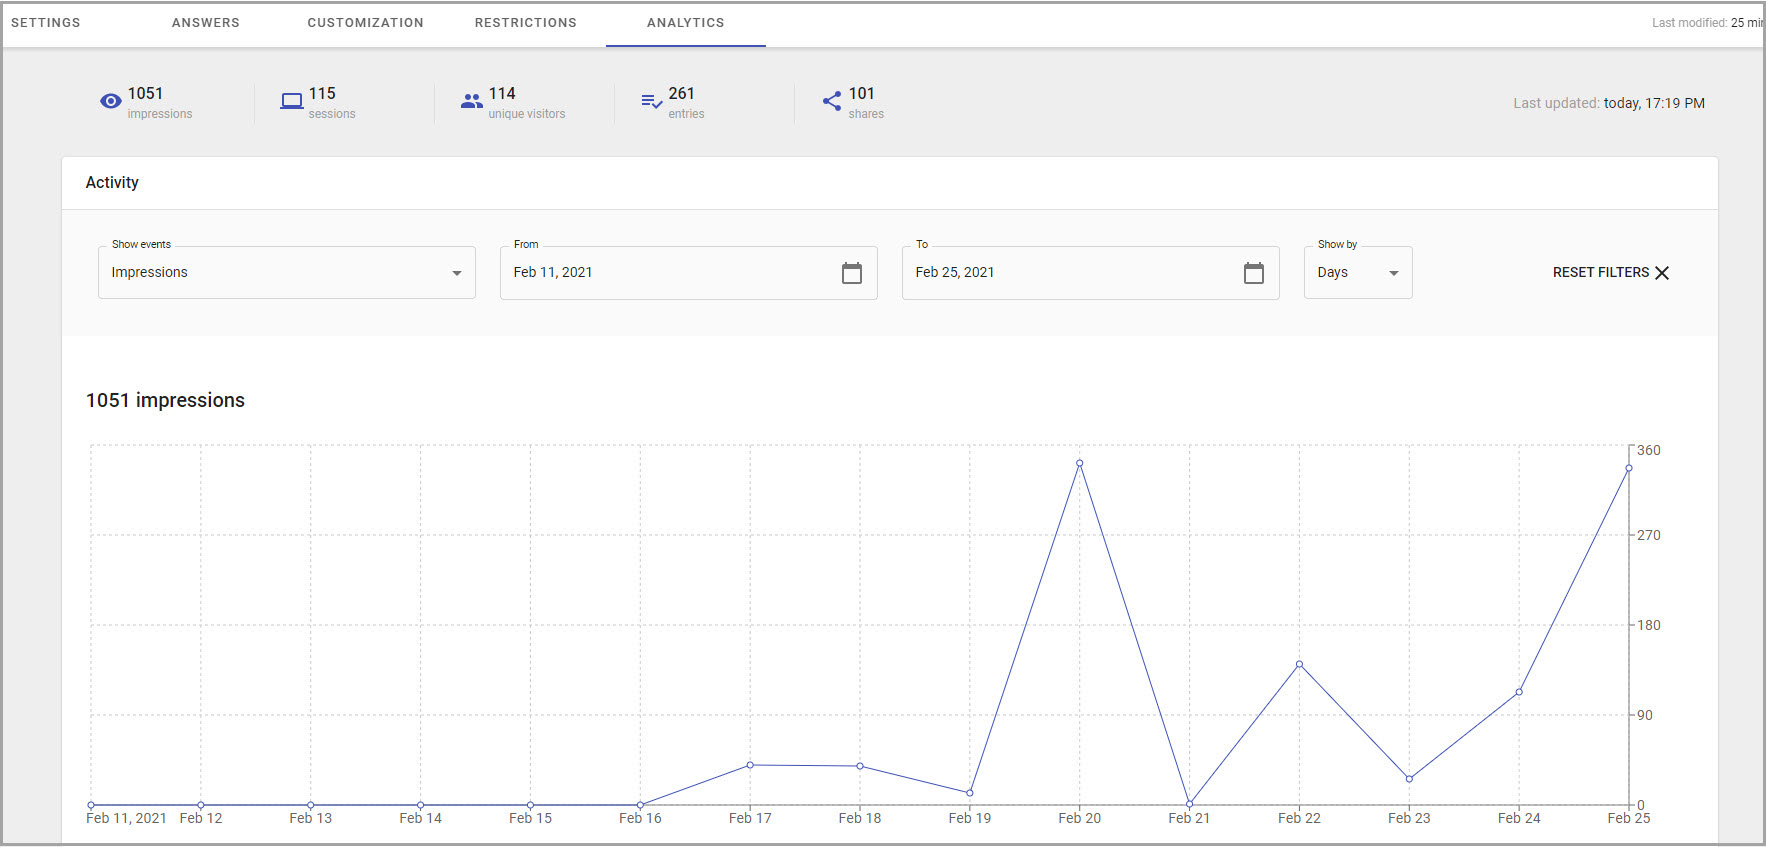
Task: Open the From date calendar picker
Action: (852, 273)
